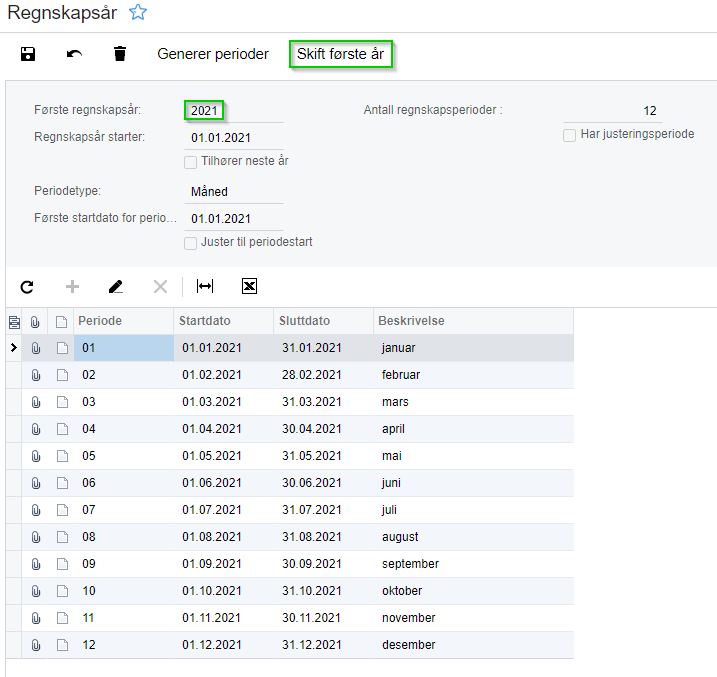Screen dimensions: 717x677
Task: Open note icon for period 01
Action: click(62, 348)
